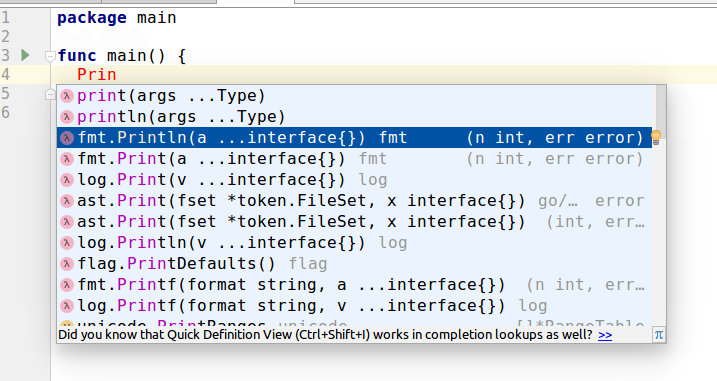Click the lambda icon next to log.Printf
The image size is (717, 381).
tap(67, 306)
